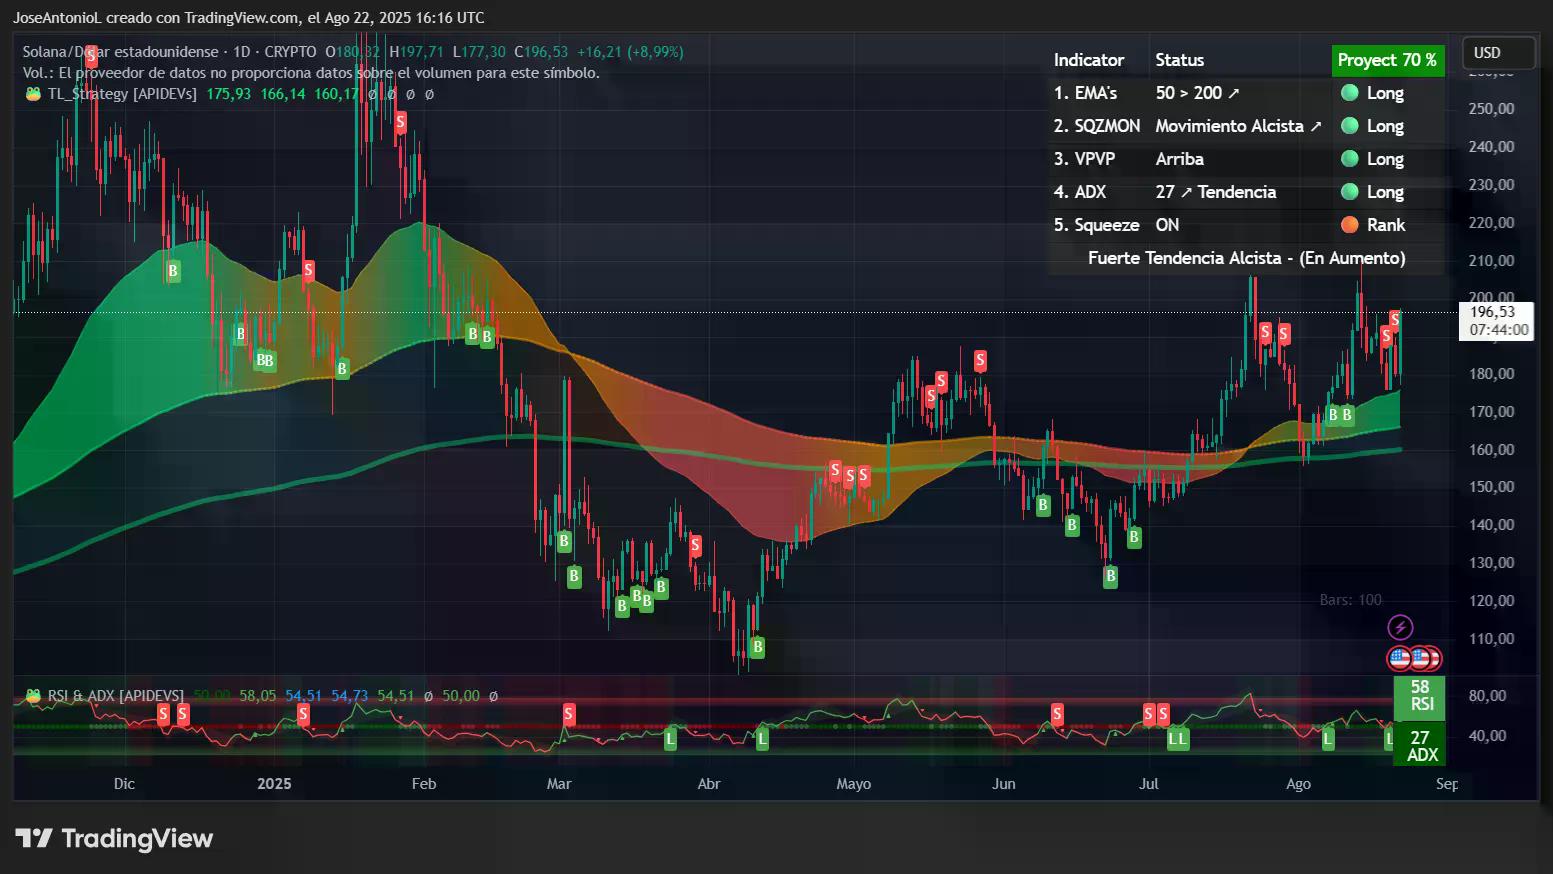Click the B marker at the April low

(757, 647)
